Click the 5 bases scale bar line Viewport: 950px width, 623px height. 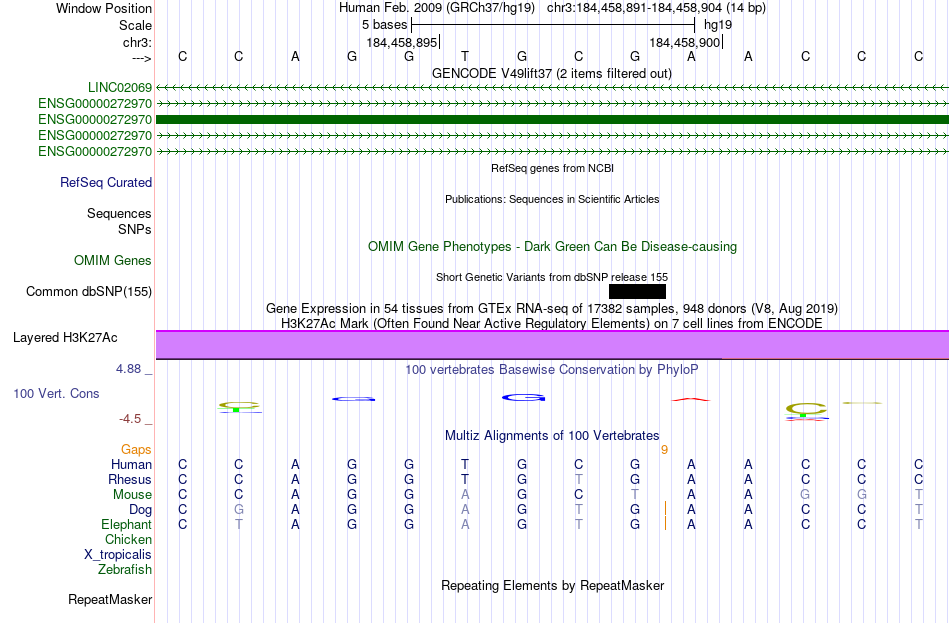(x=553, y=25)
